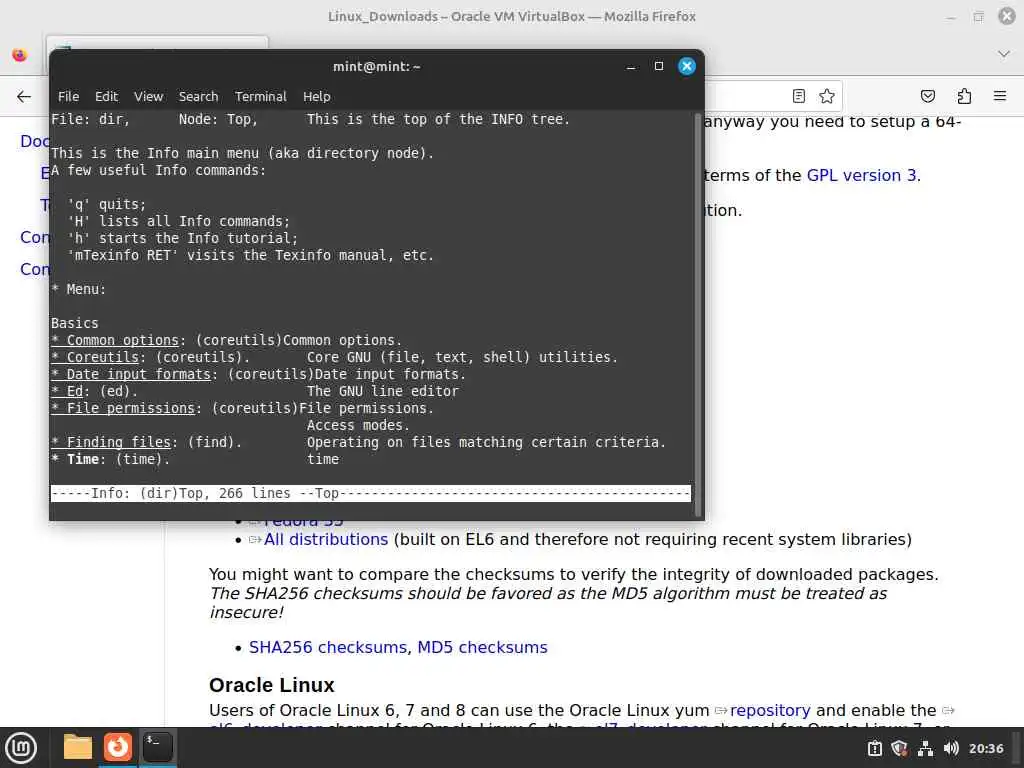Viewport: 1024px width, 768px height.
Task: Open the SHA256 checksums link
Action: coord(328,647)
